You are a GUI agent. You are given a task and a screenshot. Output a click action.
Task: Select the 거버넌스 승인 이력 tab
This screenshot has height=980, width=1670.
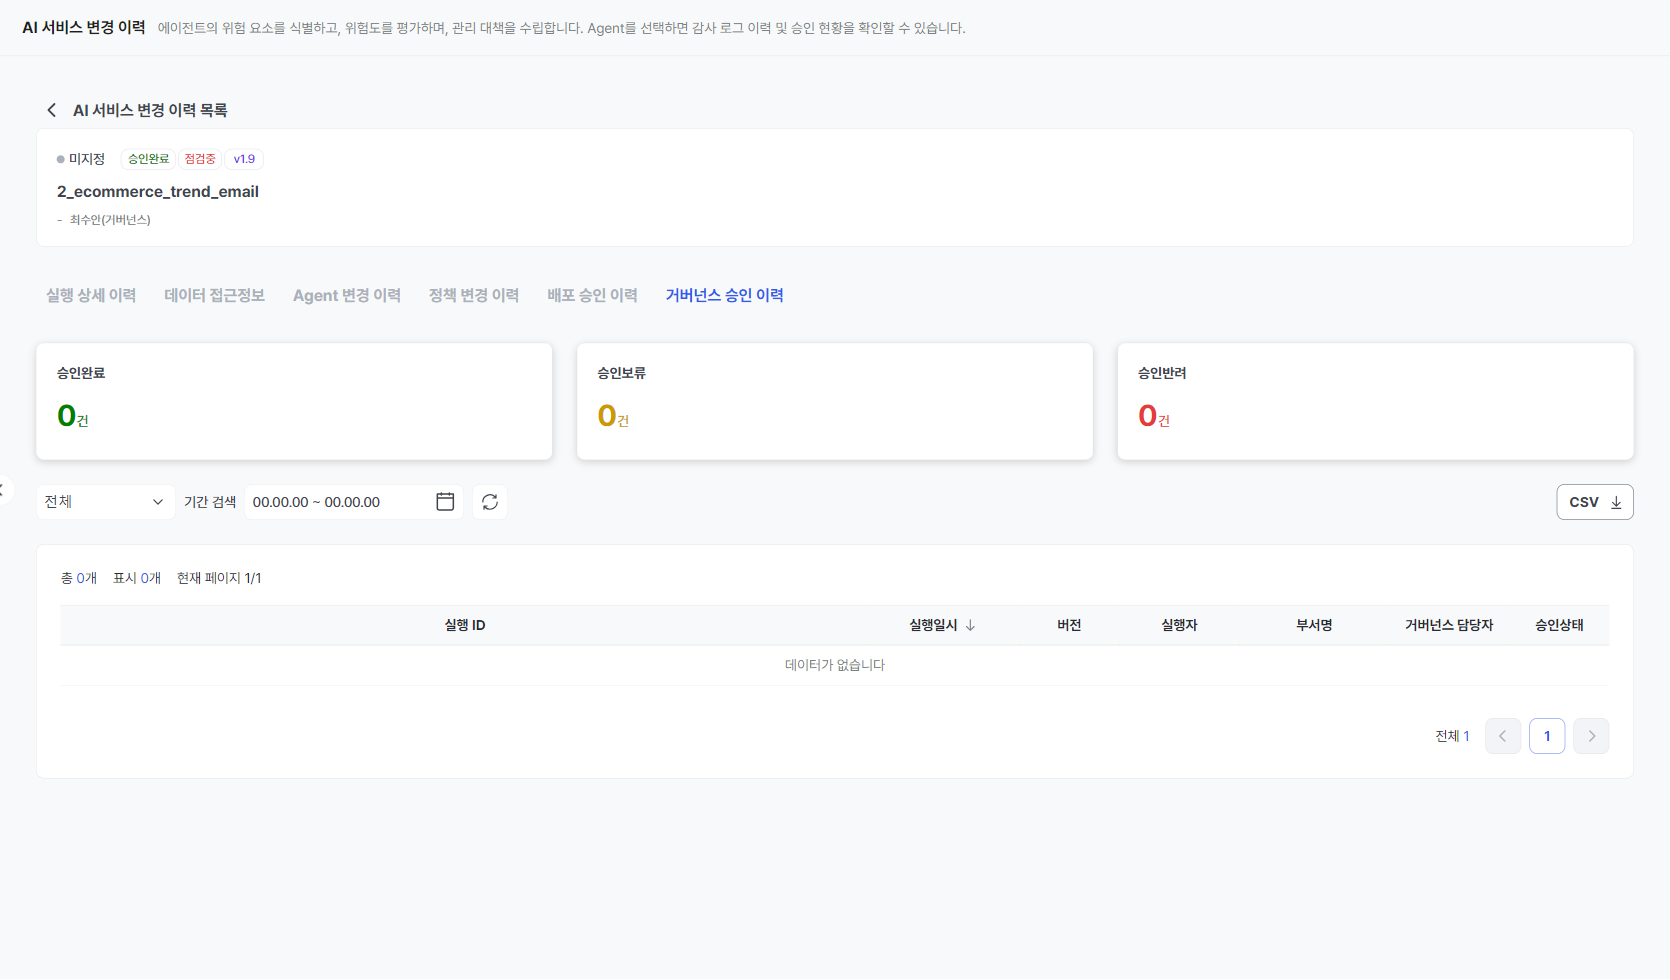pyautogui.click(x=725, y=295)
